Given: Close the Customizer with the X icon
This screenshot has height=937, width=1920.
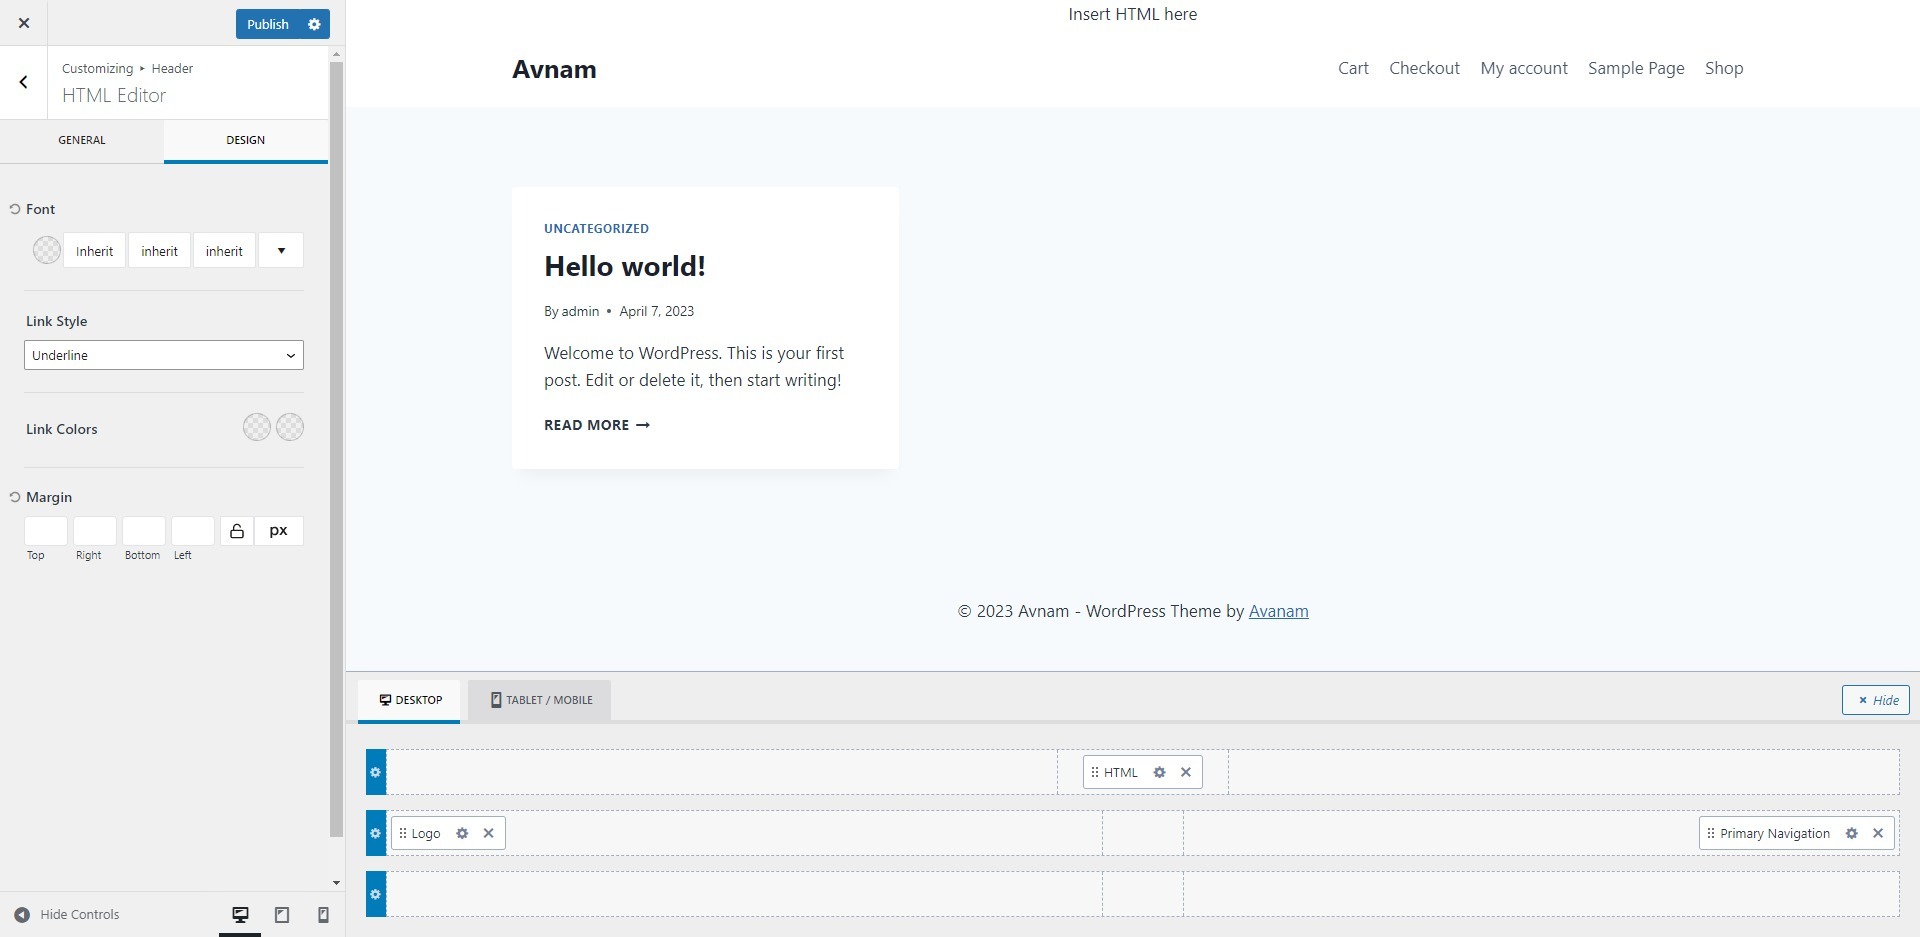Looking at the screenshot, I should pos(24,23).
